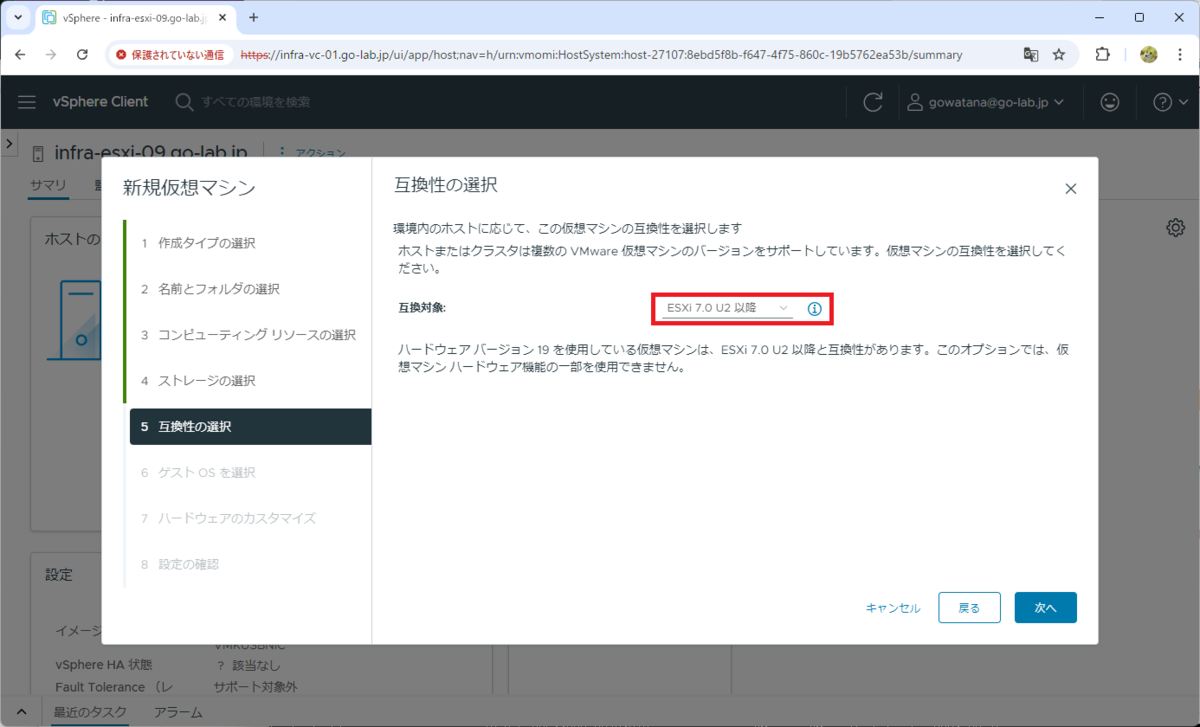The width and height of the screenshot is (1200, 727).
Task: Open the ESXi 7.0 U2 compatibility dropdown
Action: pos(725,308)
